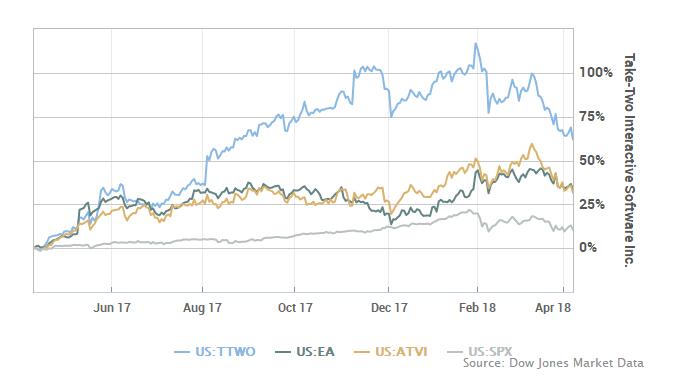Screen dimensions: 682x381
Task: Click the gray US:SPX legend line swatch
Action: pos(455,352)
